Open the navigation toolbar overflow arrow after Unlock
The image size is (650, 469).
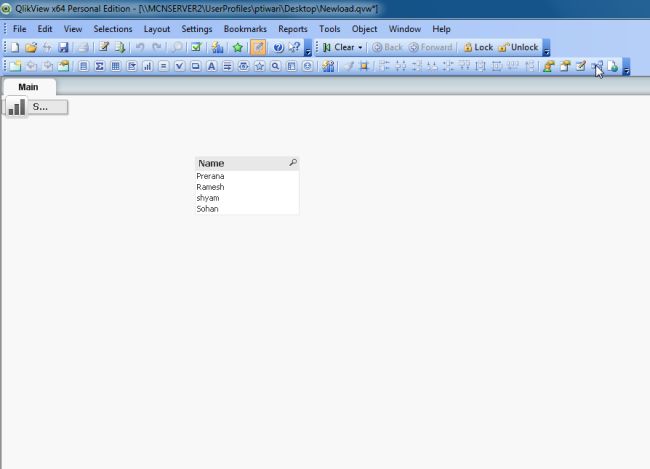[546, 48]
